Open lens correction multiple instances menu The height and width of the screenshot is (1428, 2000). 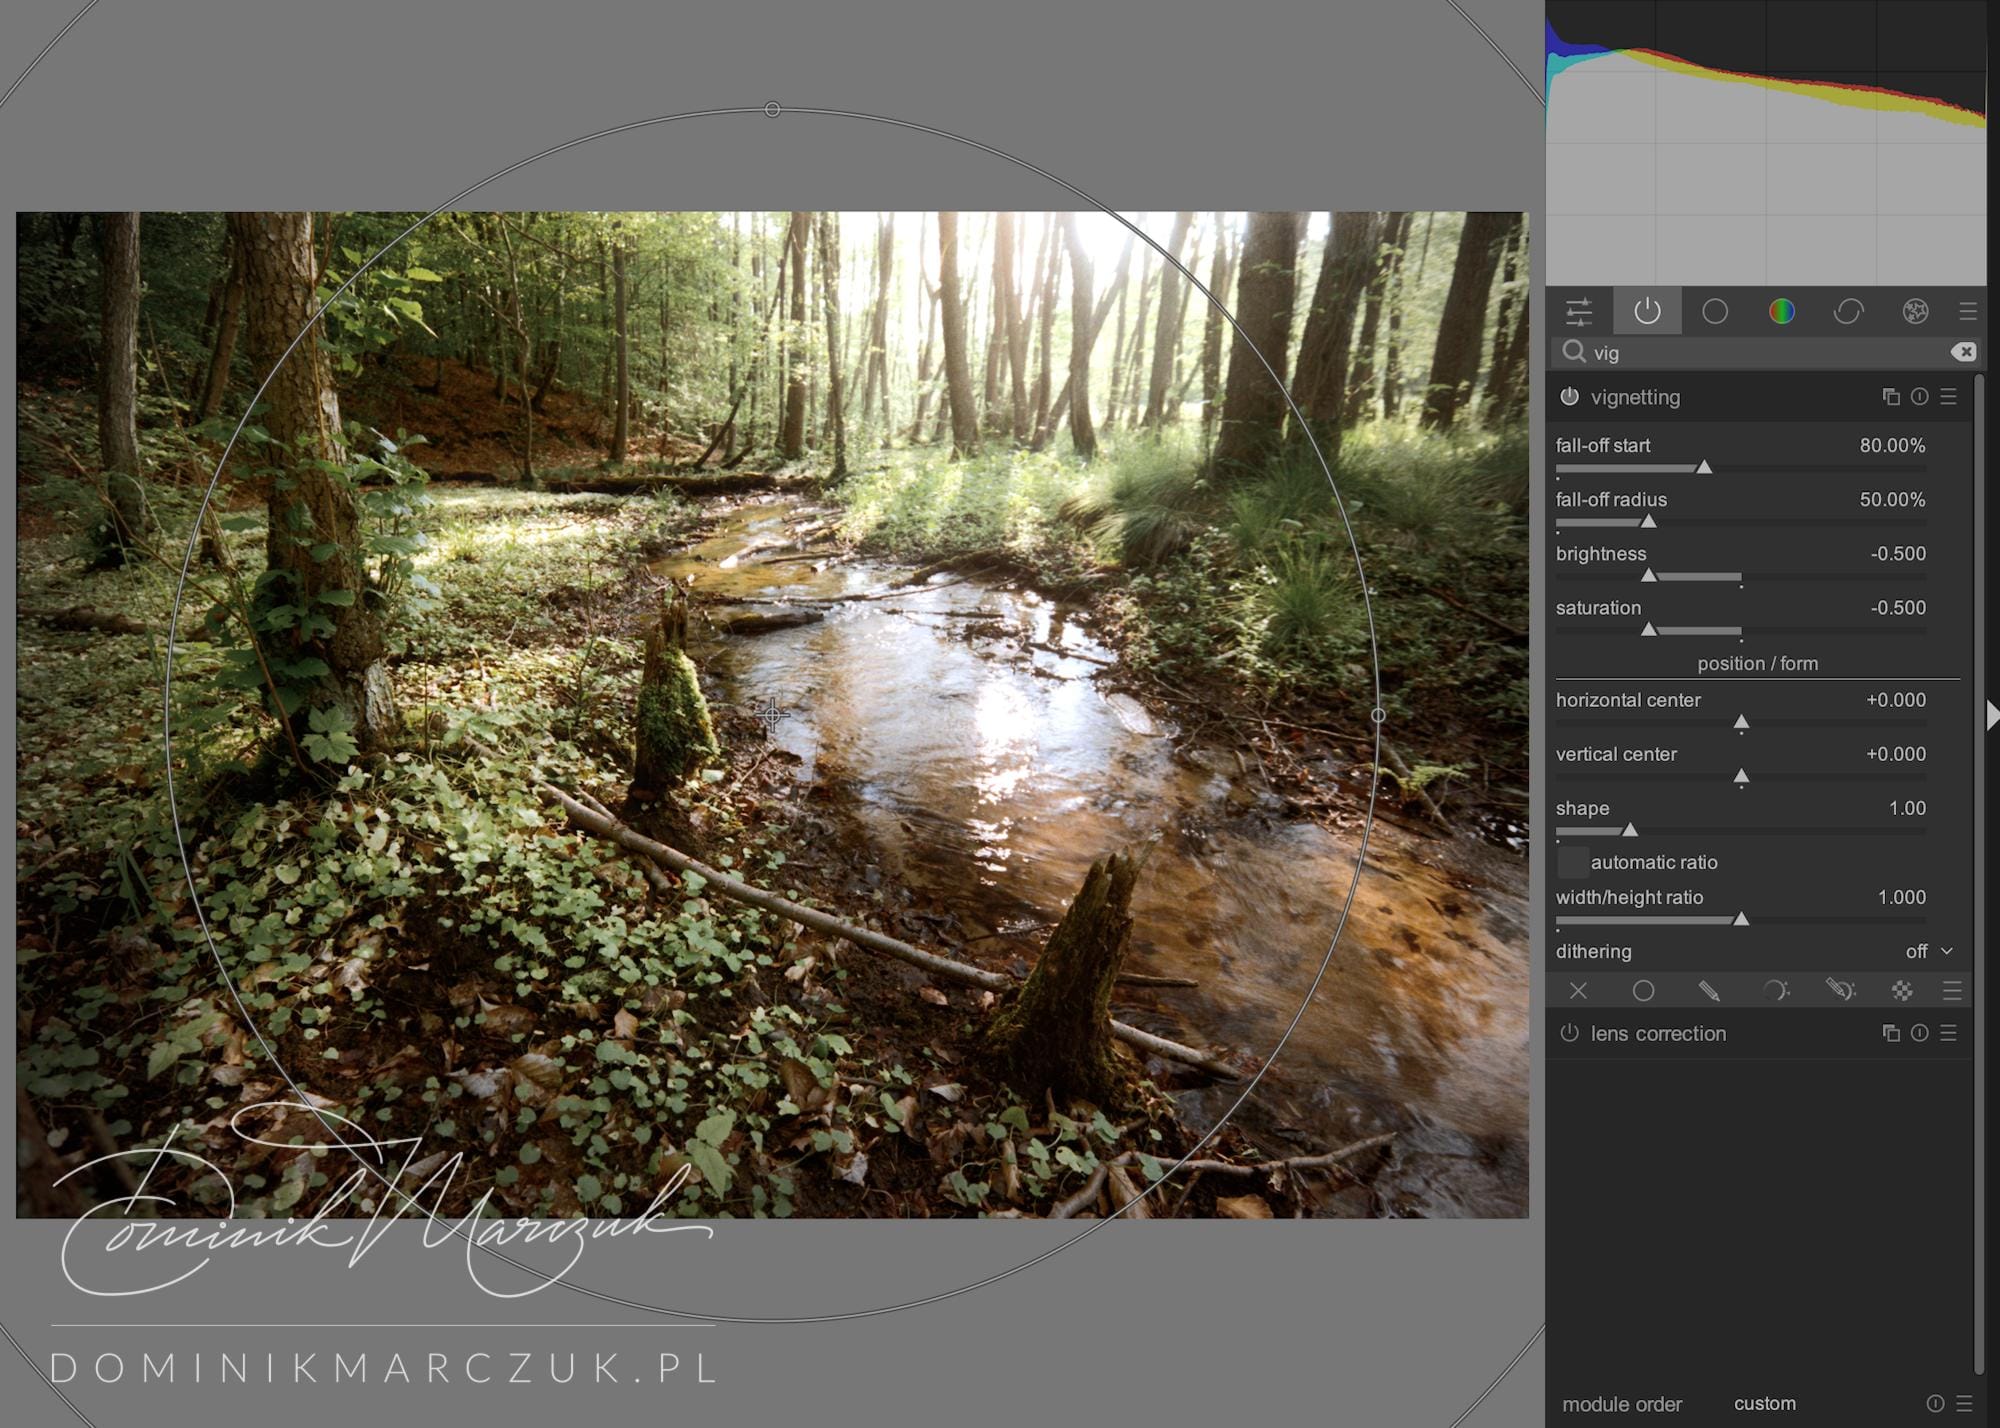(1891, 1033)
